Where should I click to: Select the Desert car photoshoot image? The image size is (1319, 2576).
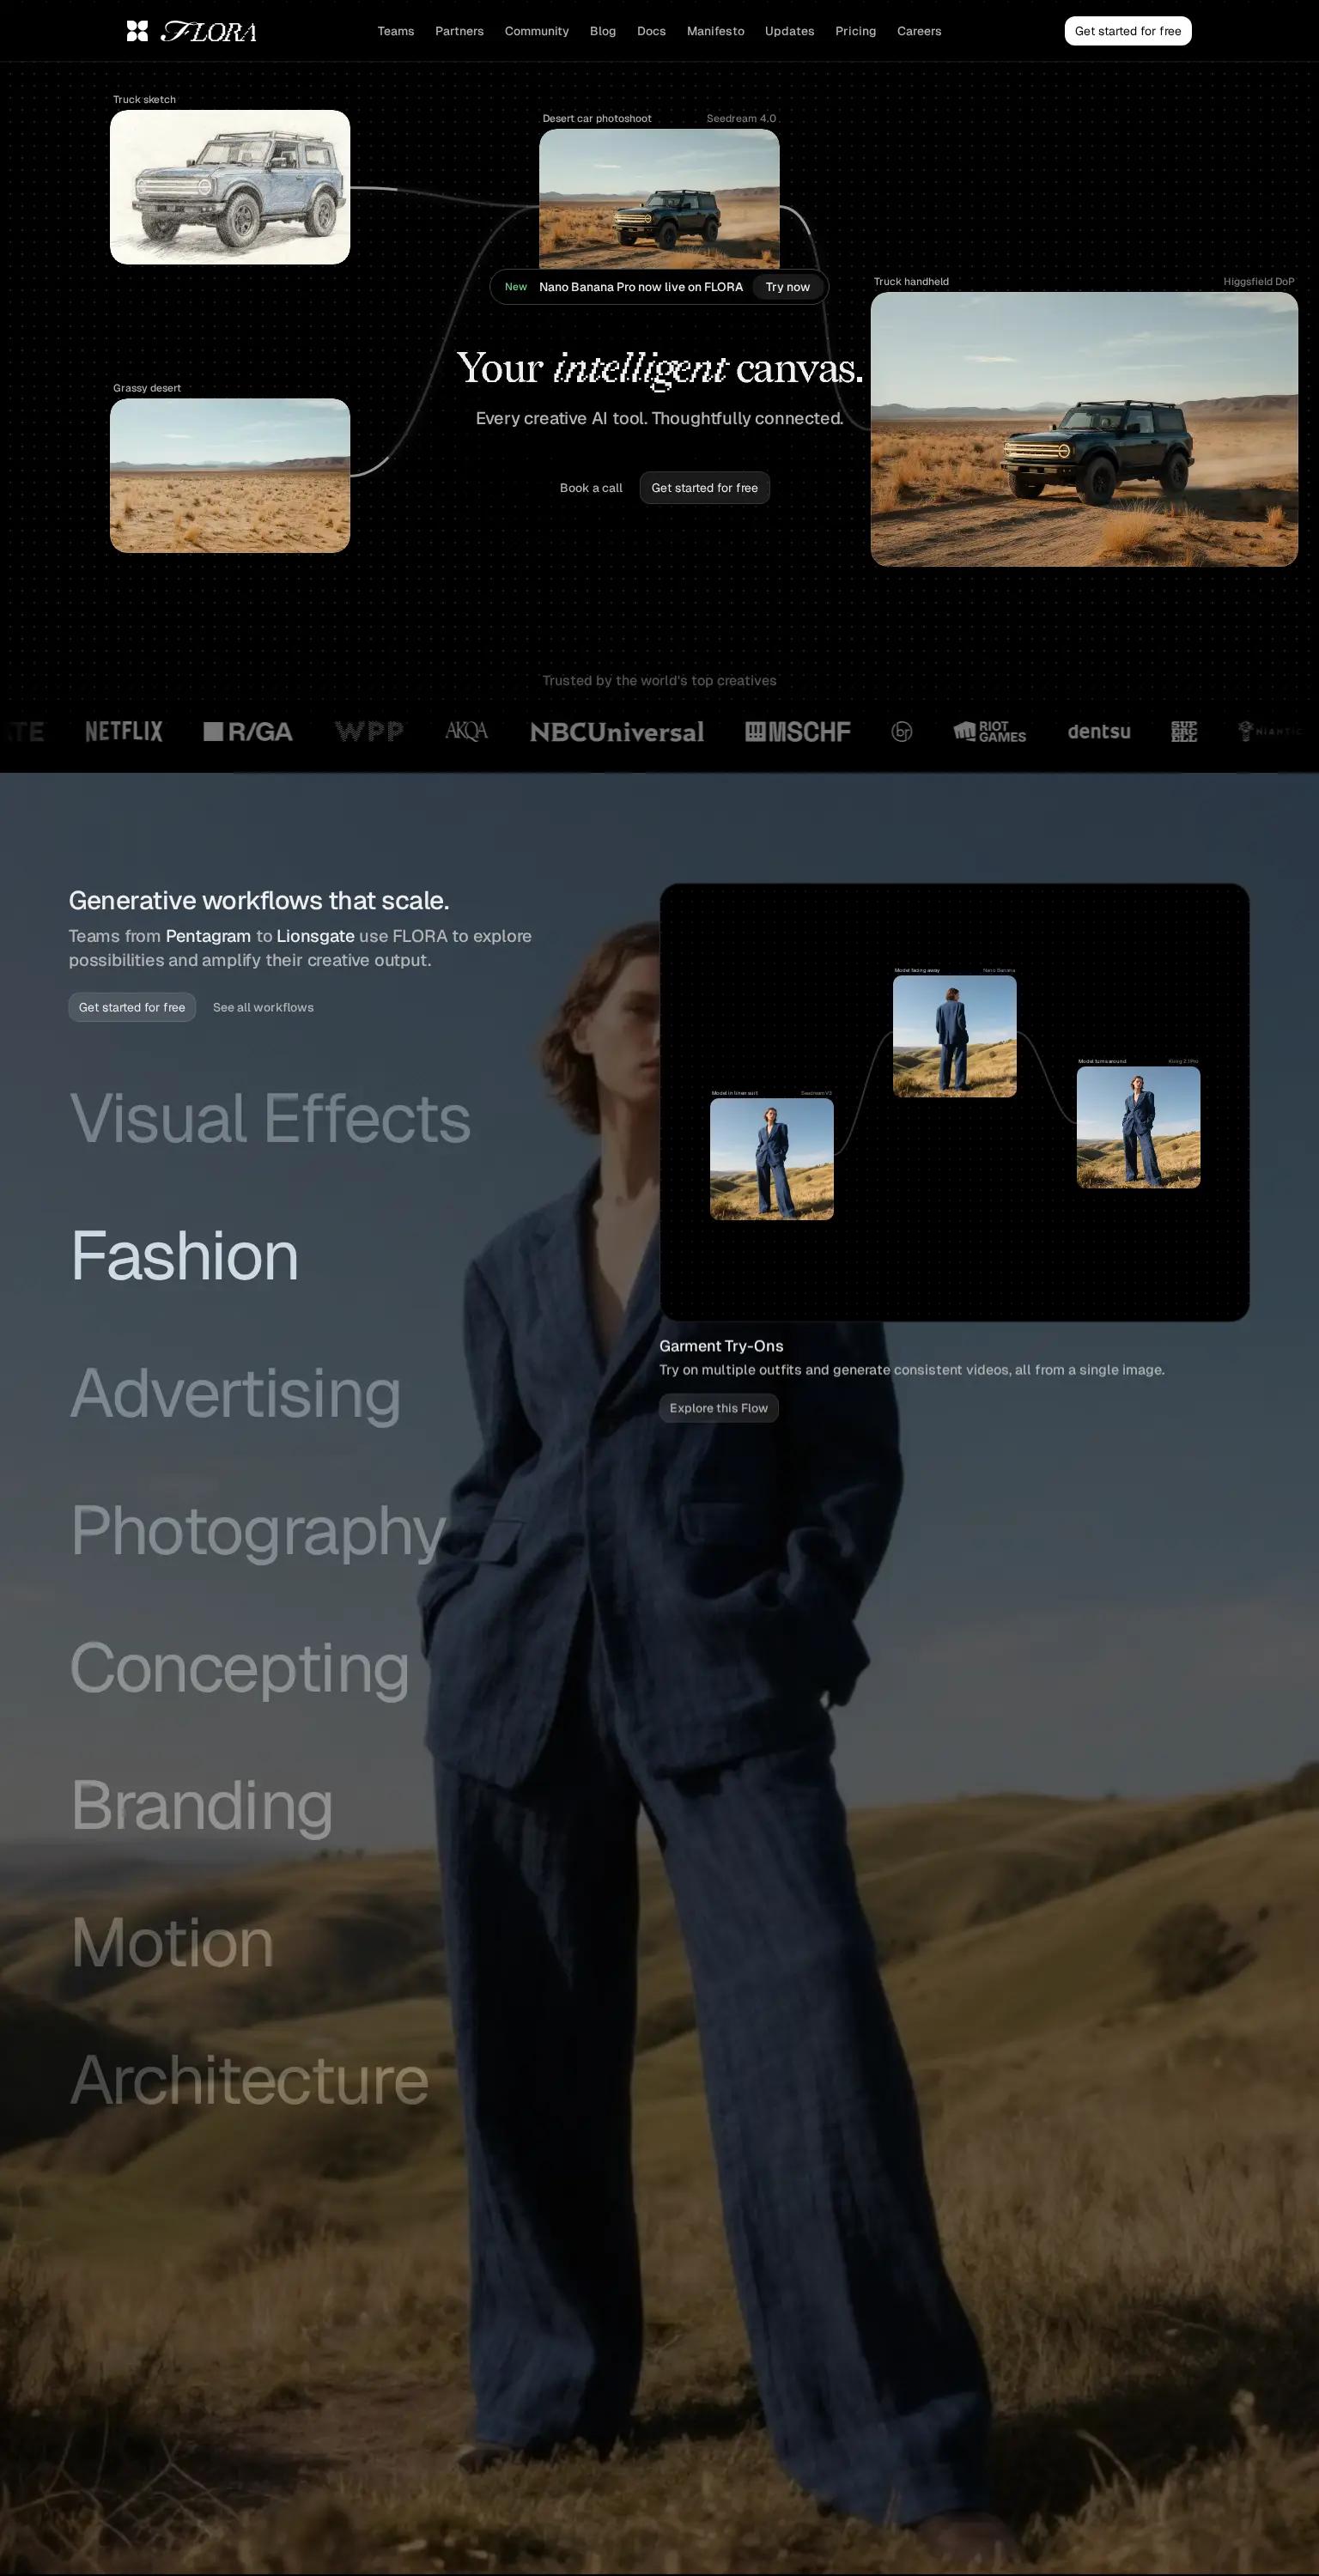pos(659,198)
